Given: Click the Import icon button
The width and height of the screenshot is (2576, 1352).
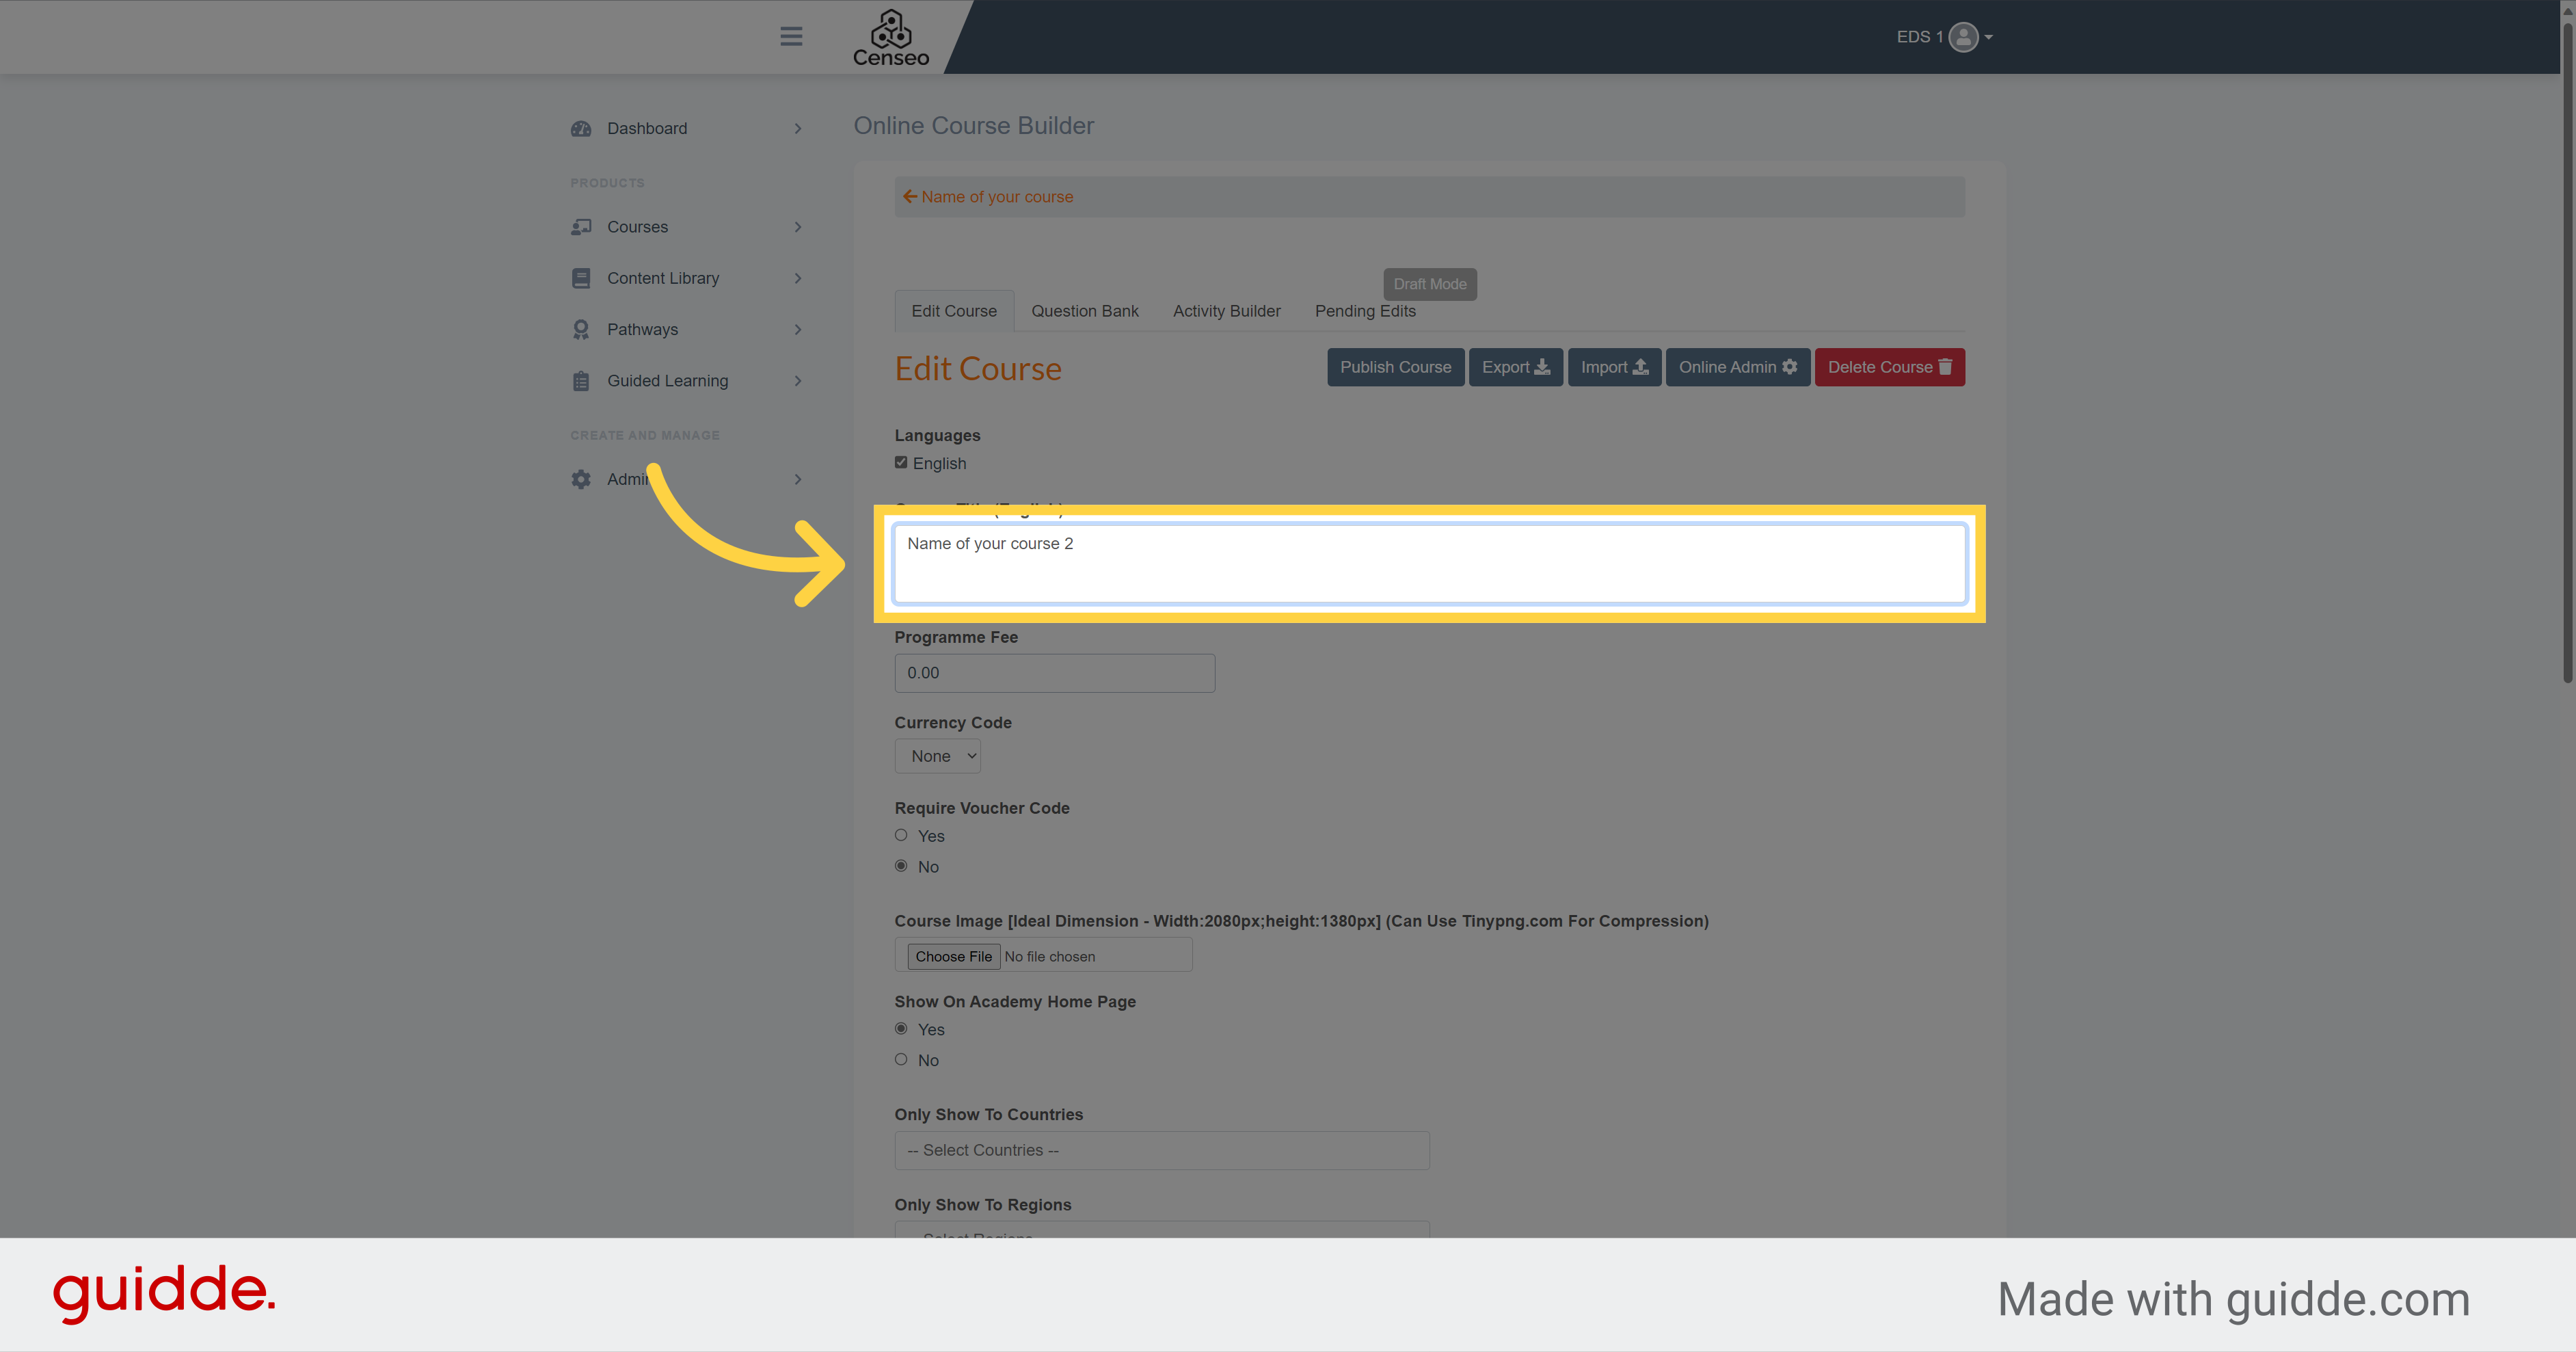Looking at the screenshot, I should [1610, 367].
